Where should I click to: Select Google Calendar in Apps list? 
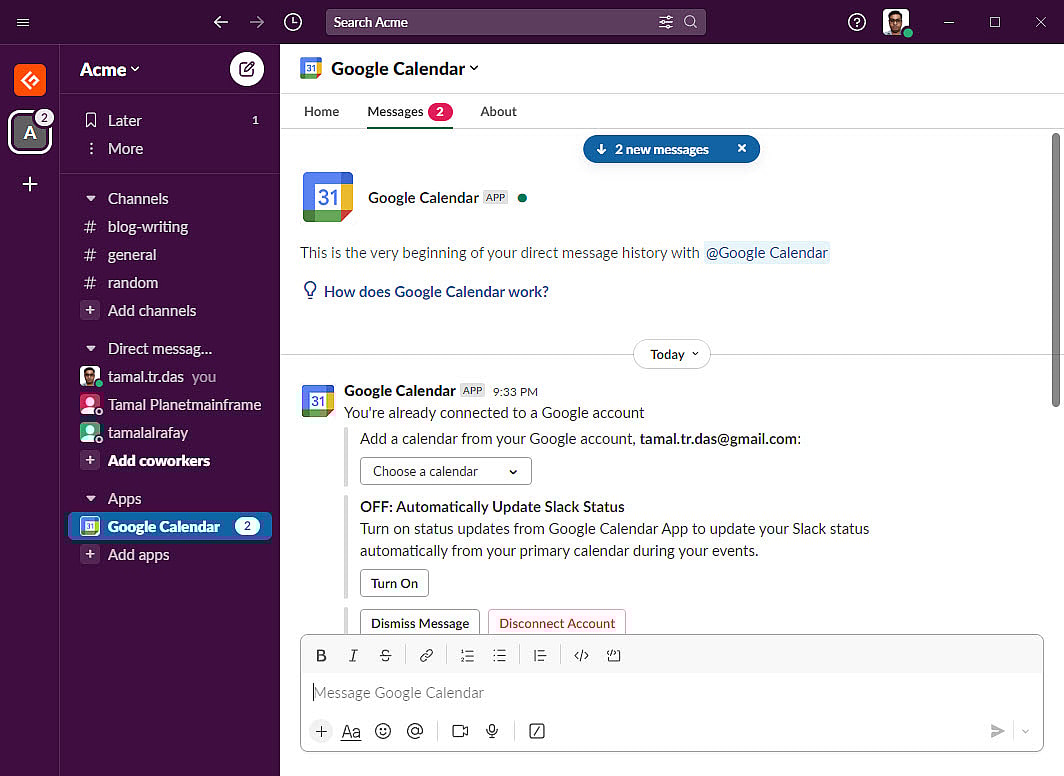(170, 526)
